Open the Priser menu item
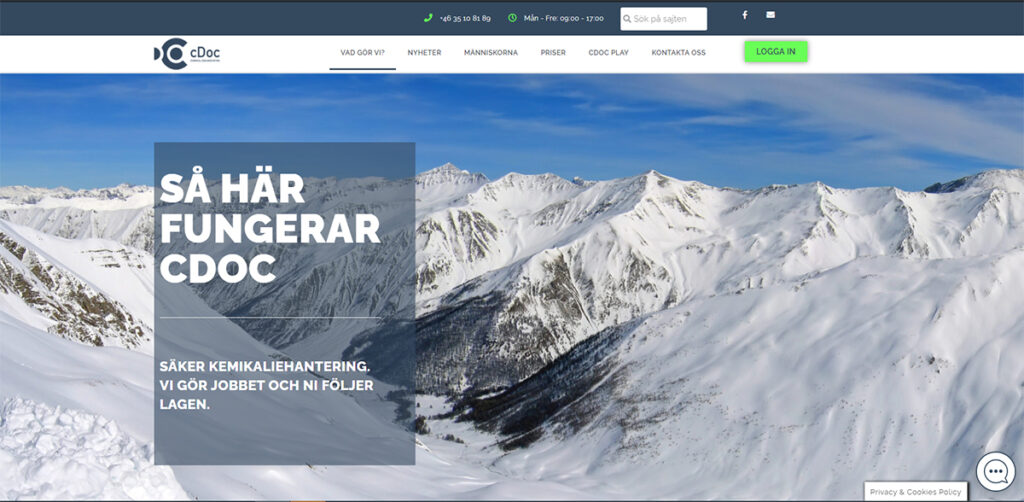 (553, 53)
